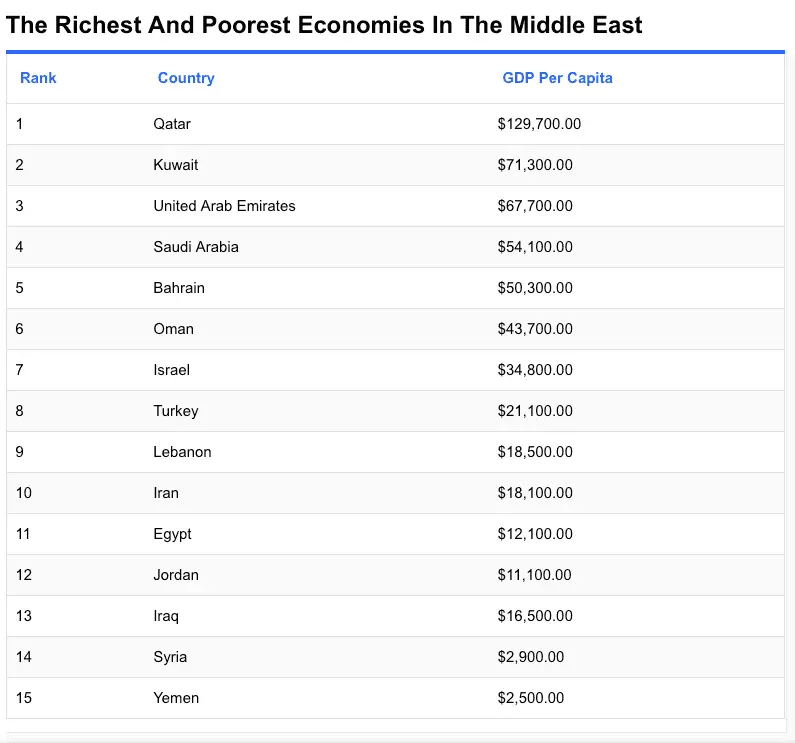This screenshot has height=743, width=795.
Task: Click rank number 10 beside Iran
Action: (24, 493)
